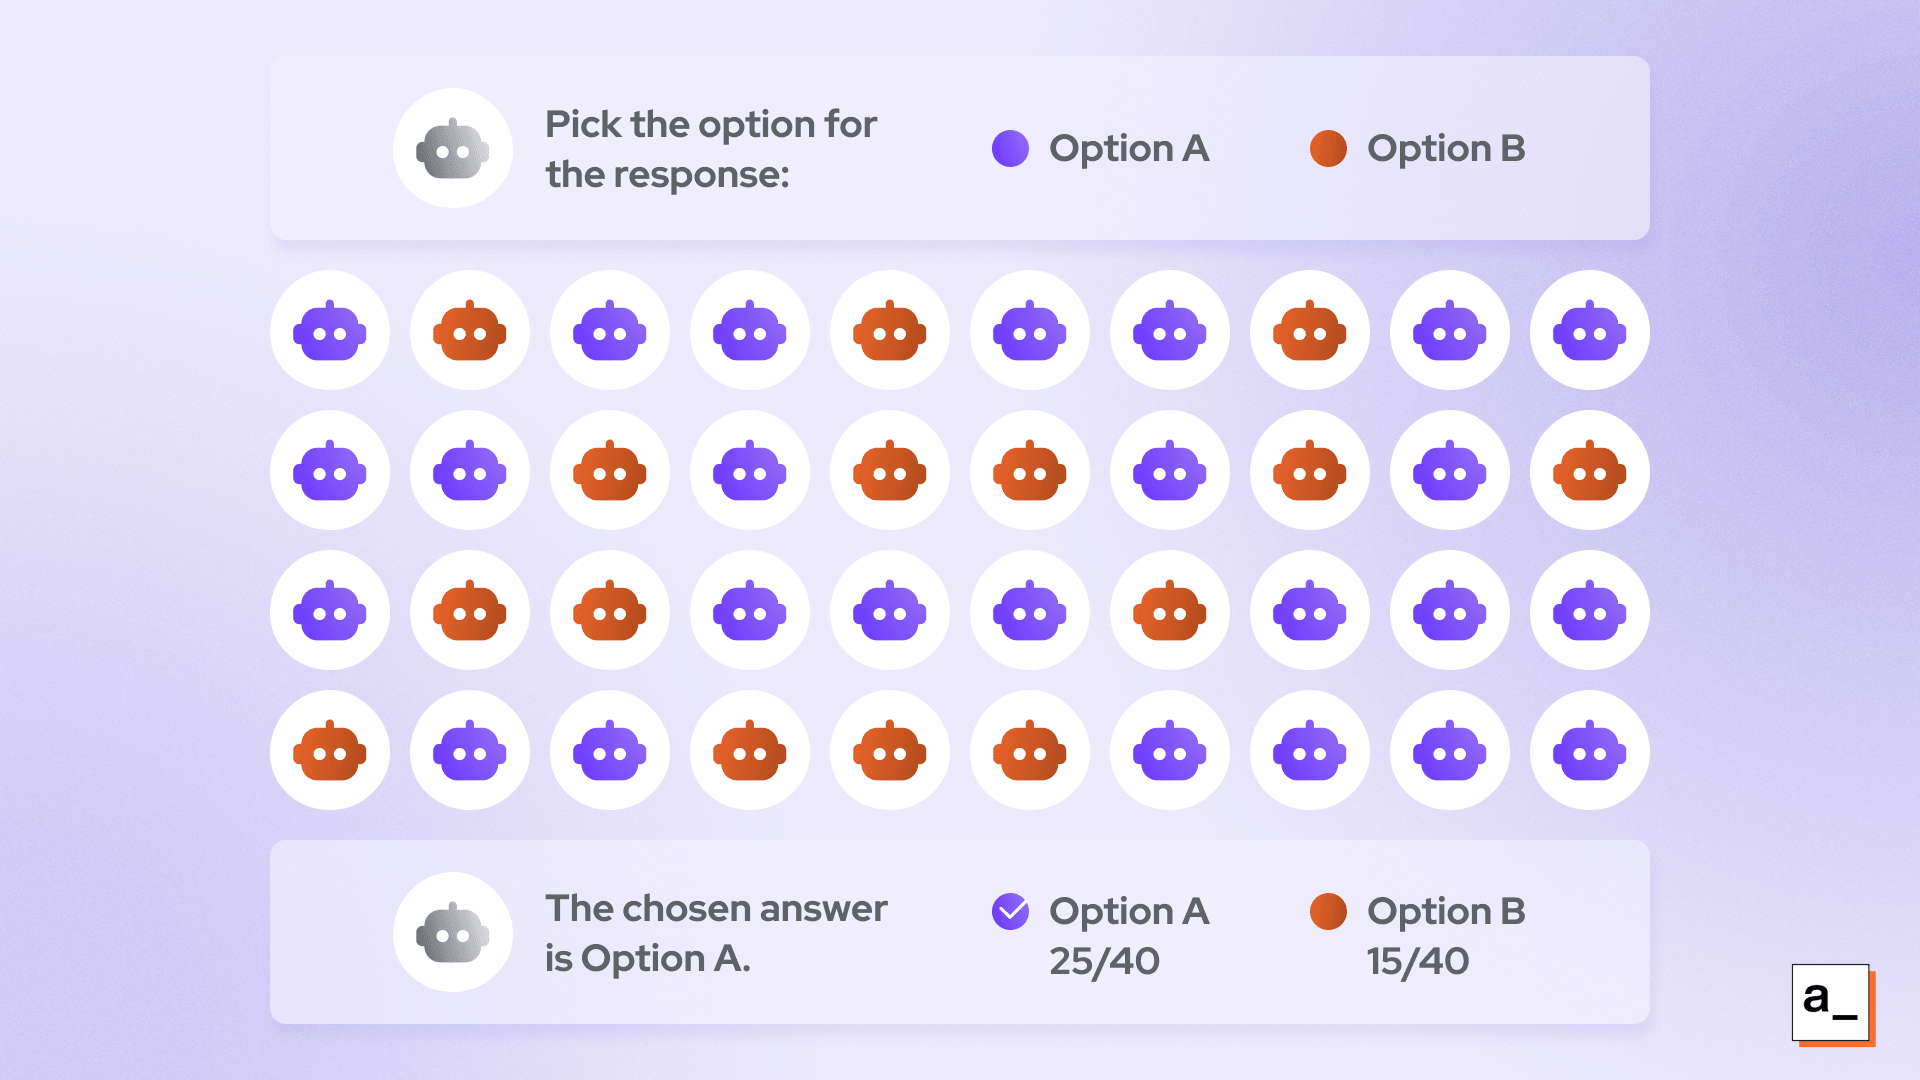Screen dimensions: 1920x1080
Task: Select the orange robot second in the top row
Action: (x=470, y=331)
